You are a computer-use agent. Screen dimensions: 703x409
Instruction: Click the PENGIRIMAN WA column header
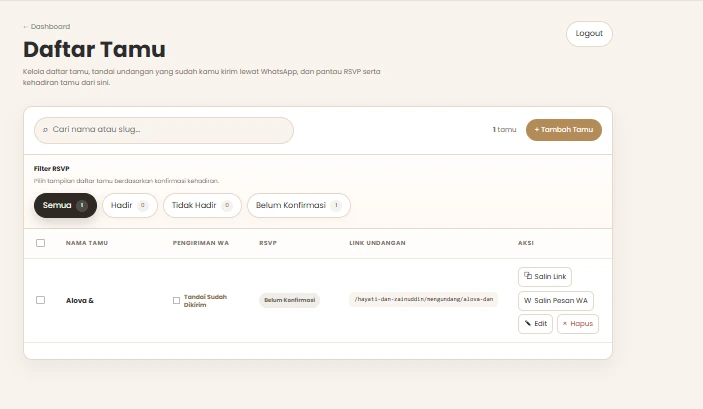coord(201,243)
